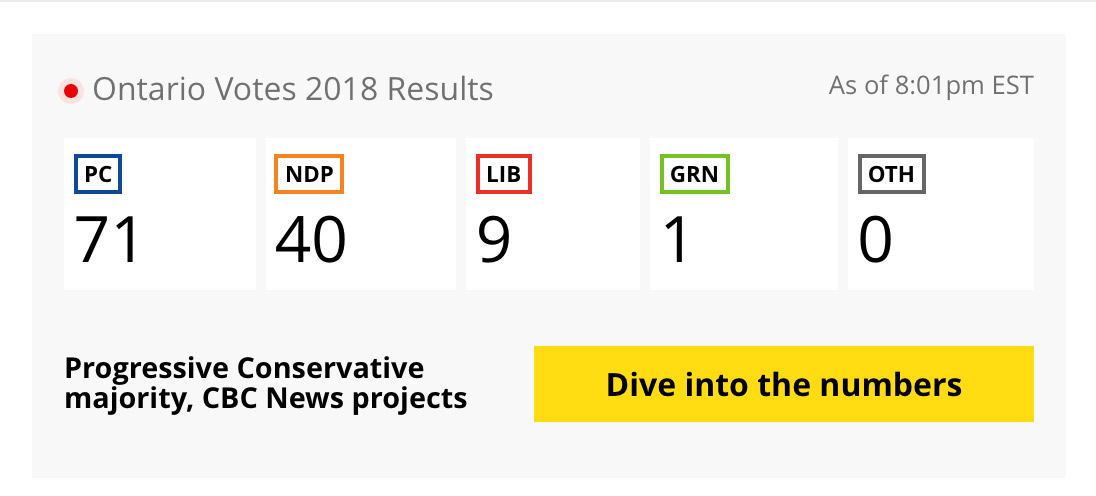This screenshot has width=1096, height=496.
Task: Select the blue PC party badge
Action: [98, 174]
